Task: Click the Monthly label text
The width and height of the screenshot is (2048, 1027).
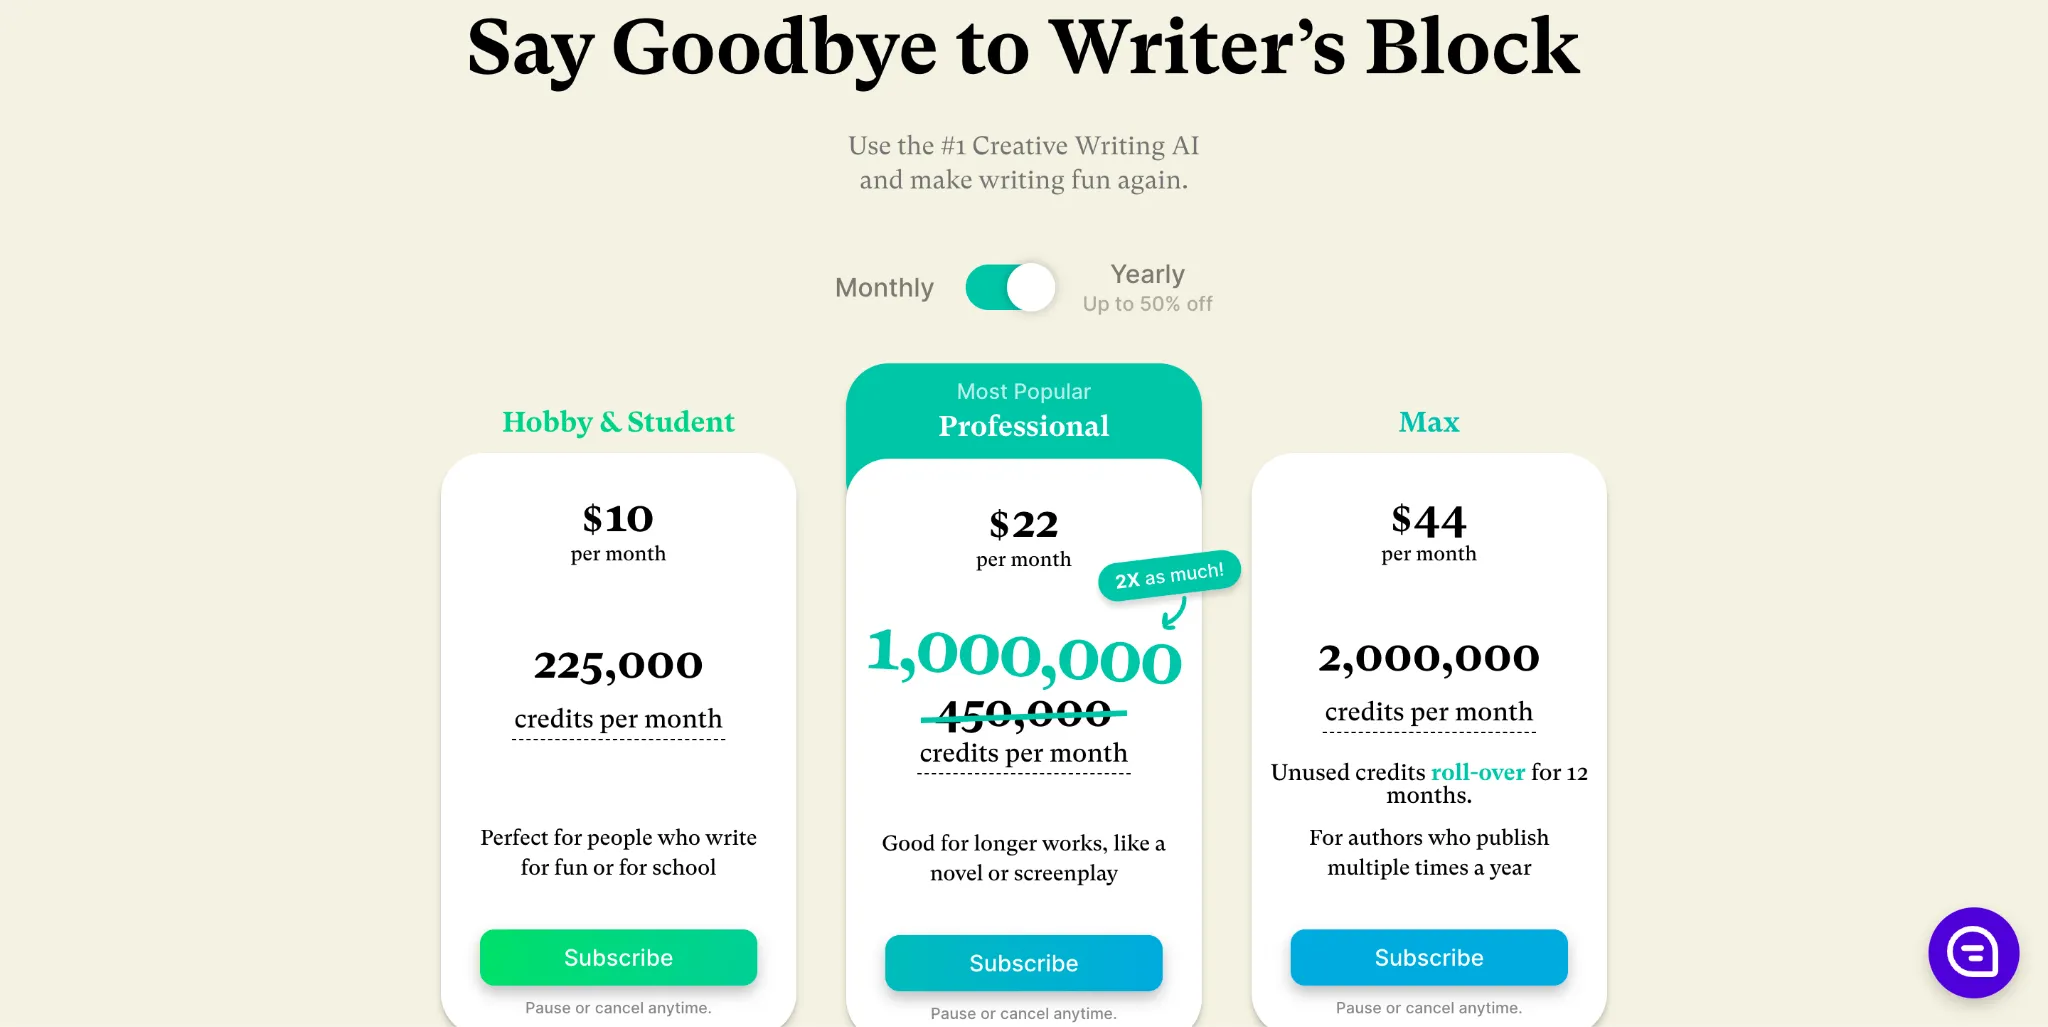Action: pos(883,287)
